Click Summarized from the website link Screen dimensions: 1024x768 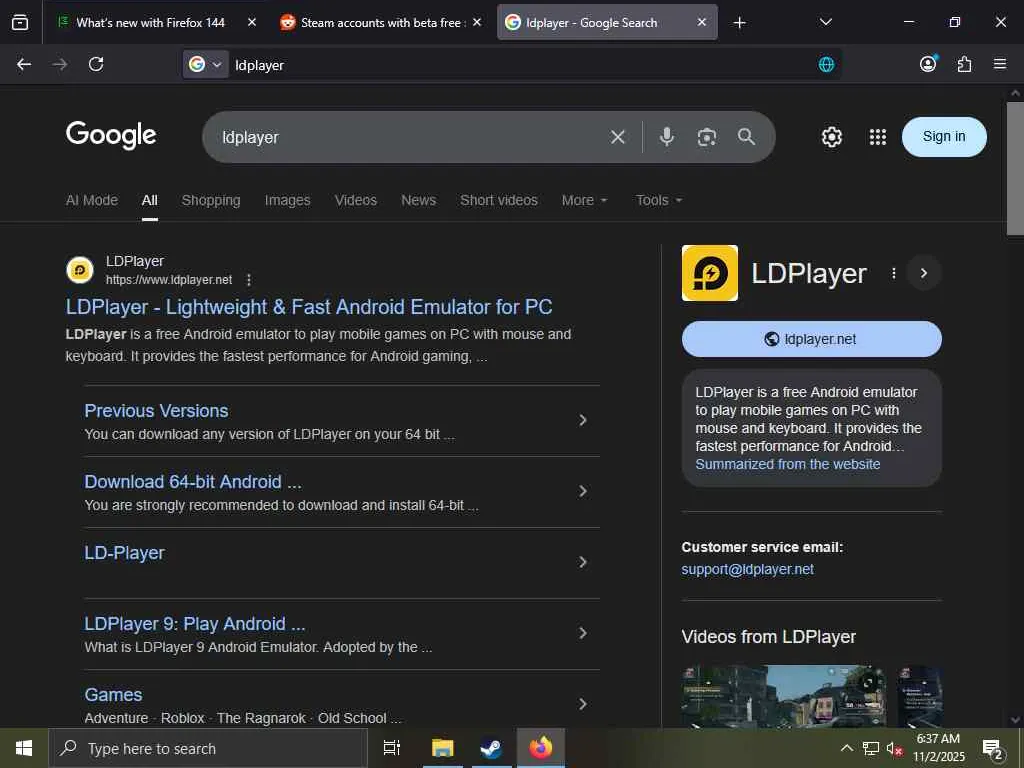coord(788,464)
